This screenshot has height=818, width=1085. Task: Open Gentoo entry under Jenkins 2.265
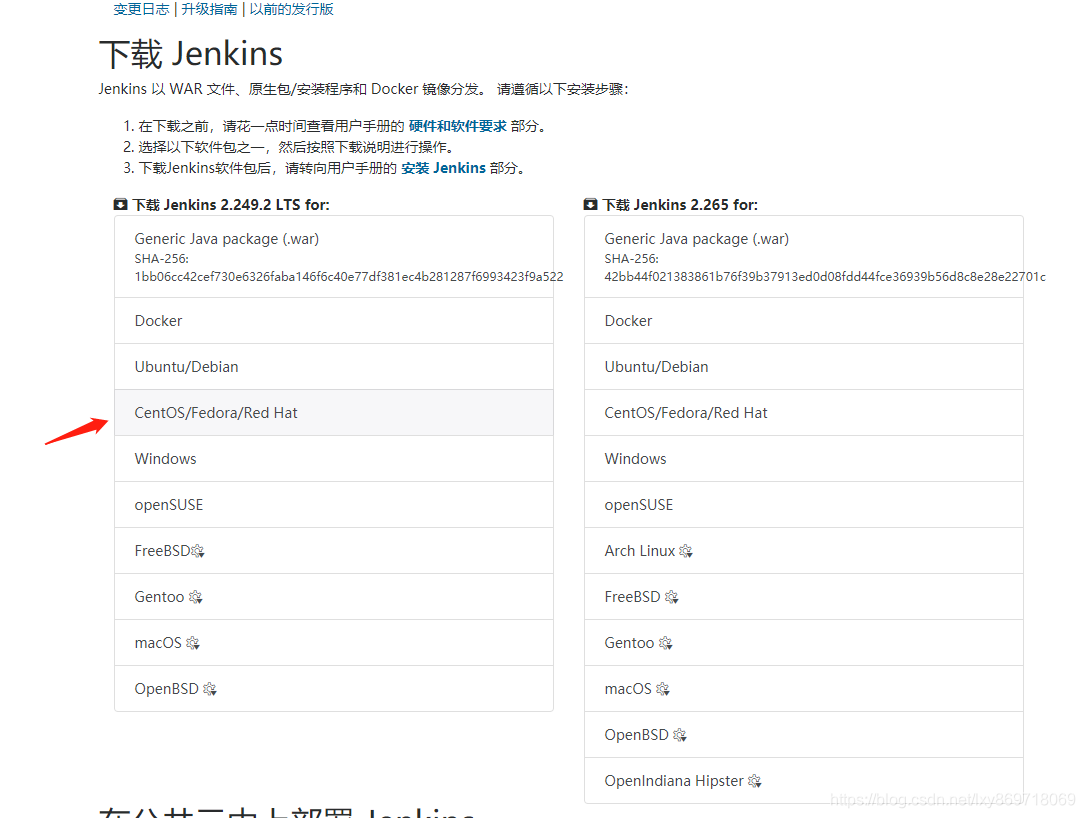804,643
